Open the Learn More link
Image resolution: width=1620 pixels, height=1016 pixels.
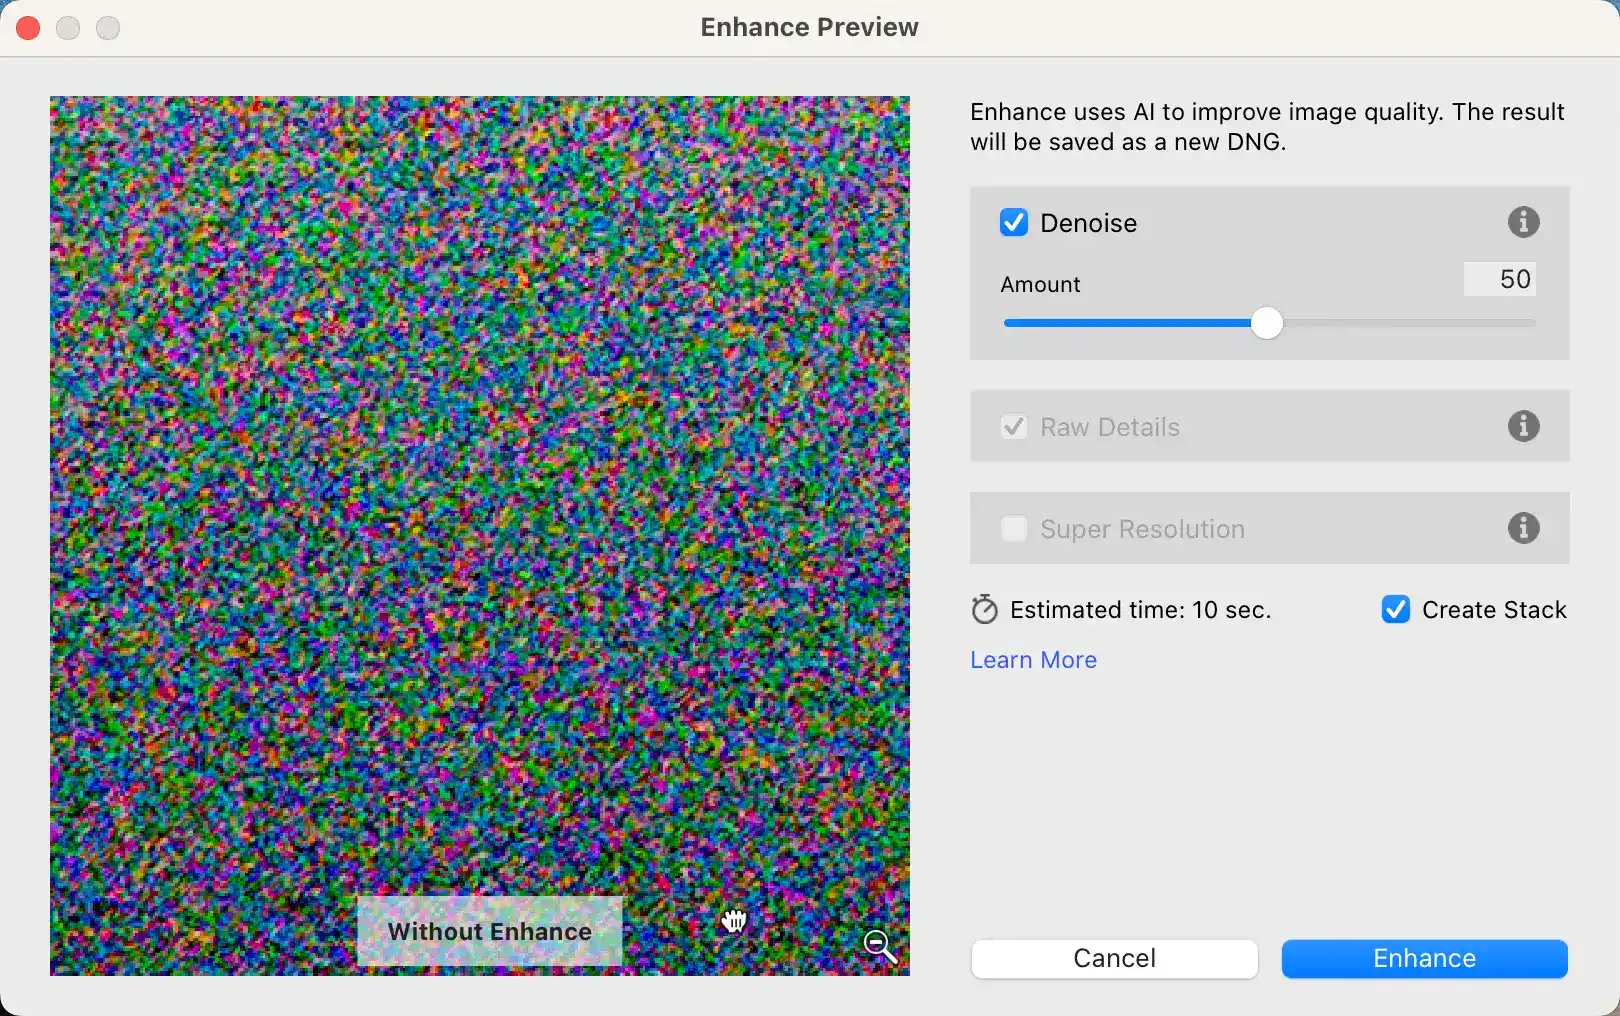tap(1034, 660)
